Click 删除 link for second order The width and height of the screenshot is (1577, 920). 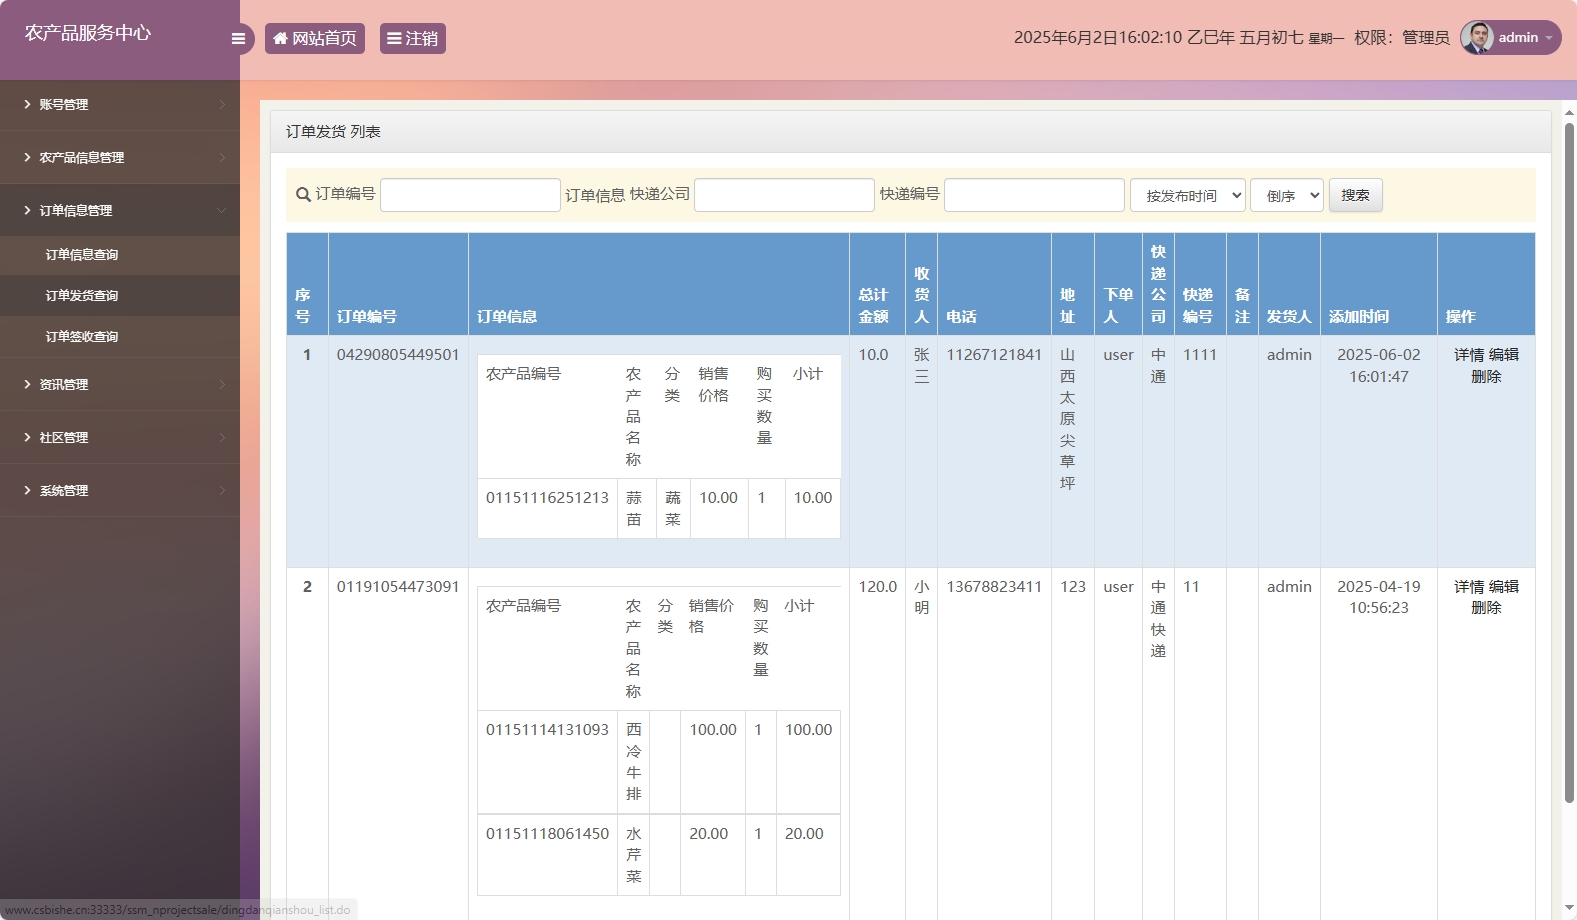click(1486, 608)
